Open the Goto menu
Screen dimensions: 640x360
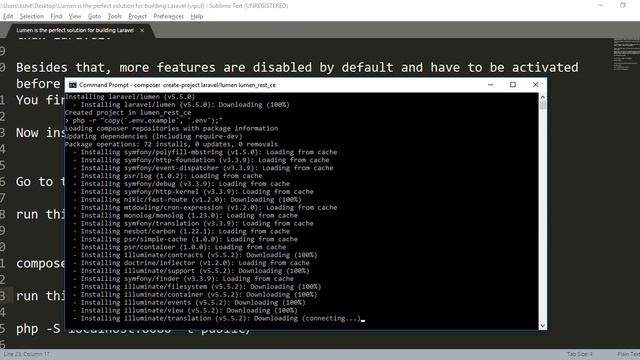pos(94,16)
